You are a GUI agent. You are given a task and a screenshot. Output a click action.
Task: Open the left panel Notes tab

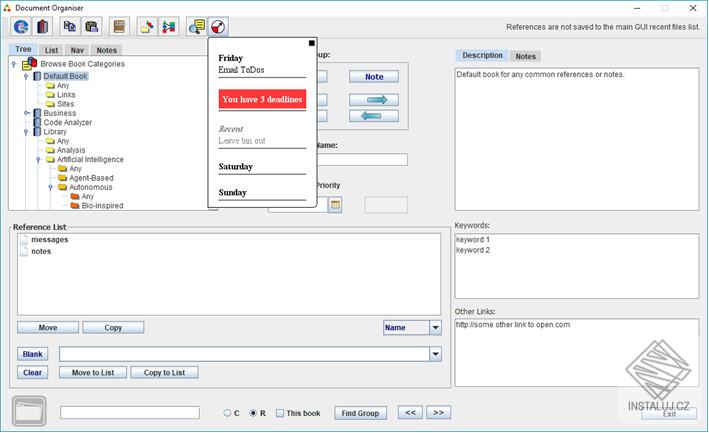tap(106, 50)
